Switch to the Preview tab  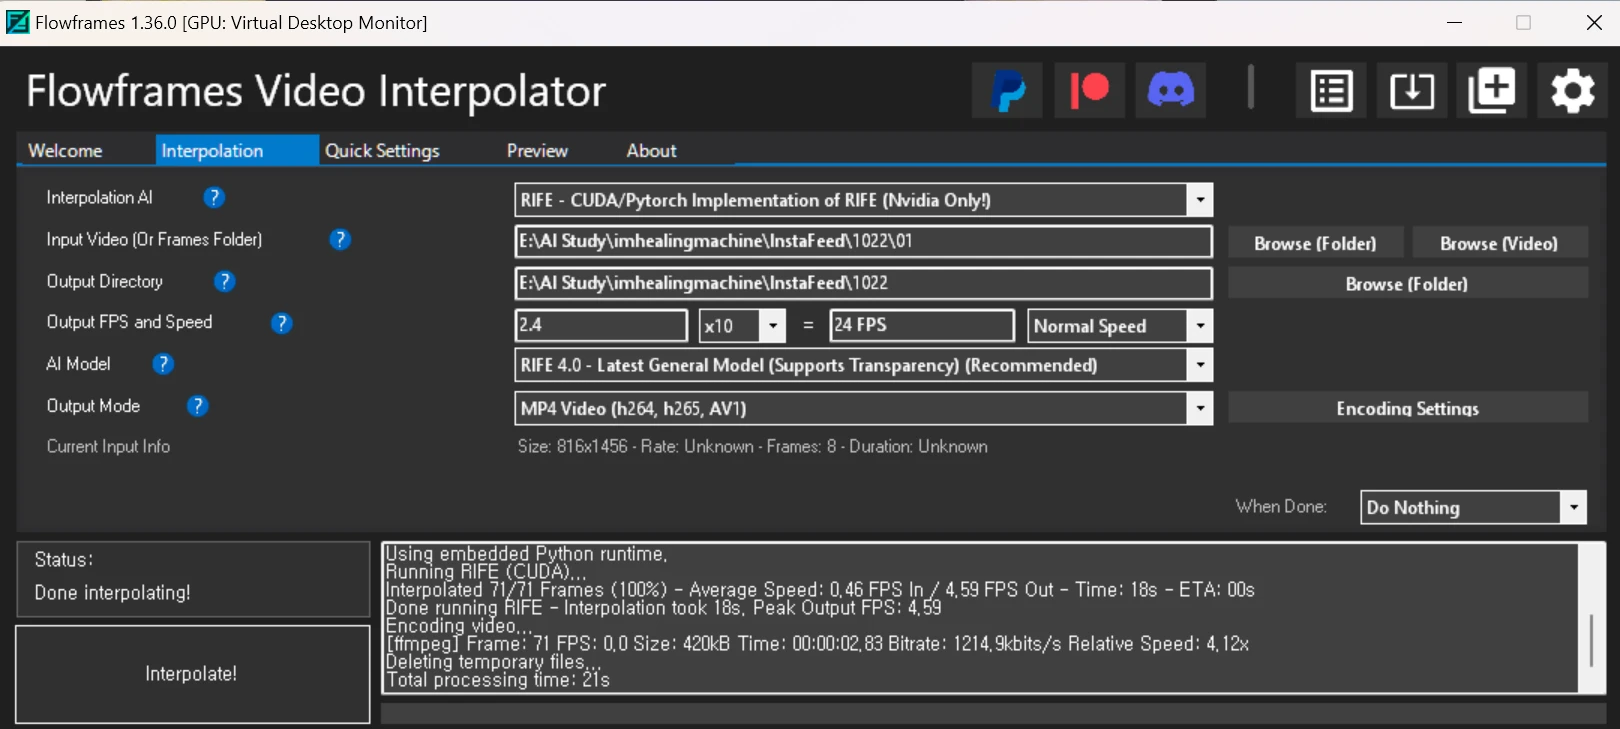(x=537, y=151)
